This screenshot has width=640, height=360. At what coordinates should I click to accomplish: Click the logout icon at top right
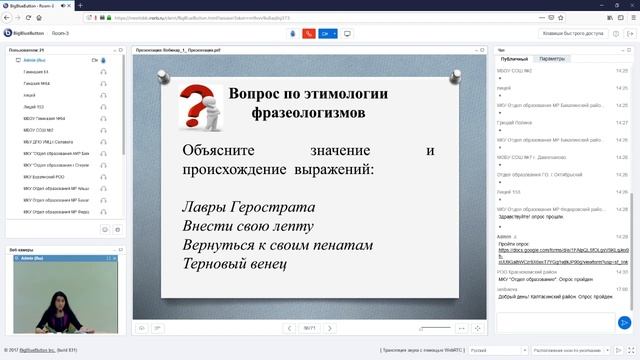coord(630,33)
